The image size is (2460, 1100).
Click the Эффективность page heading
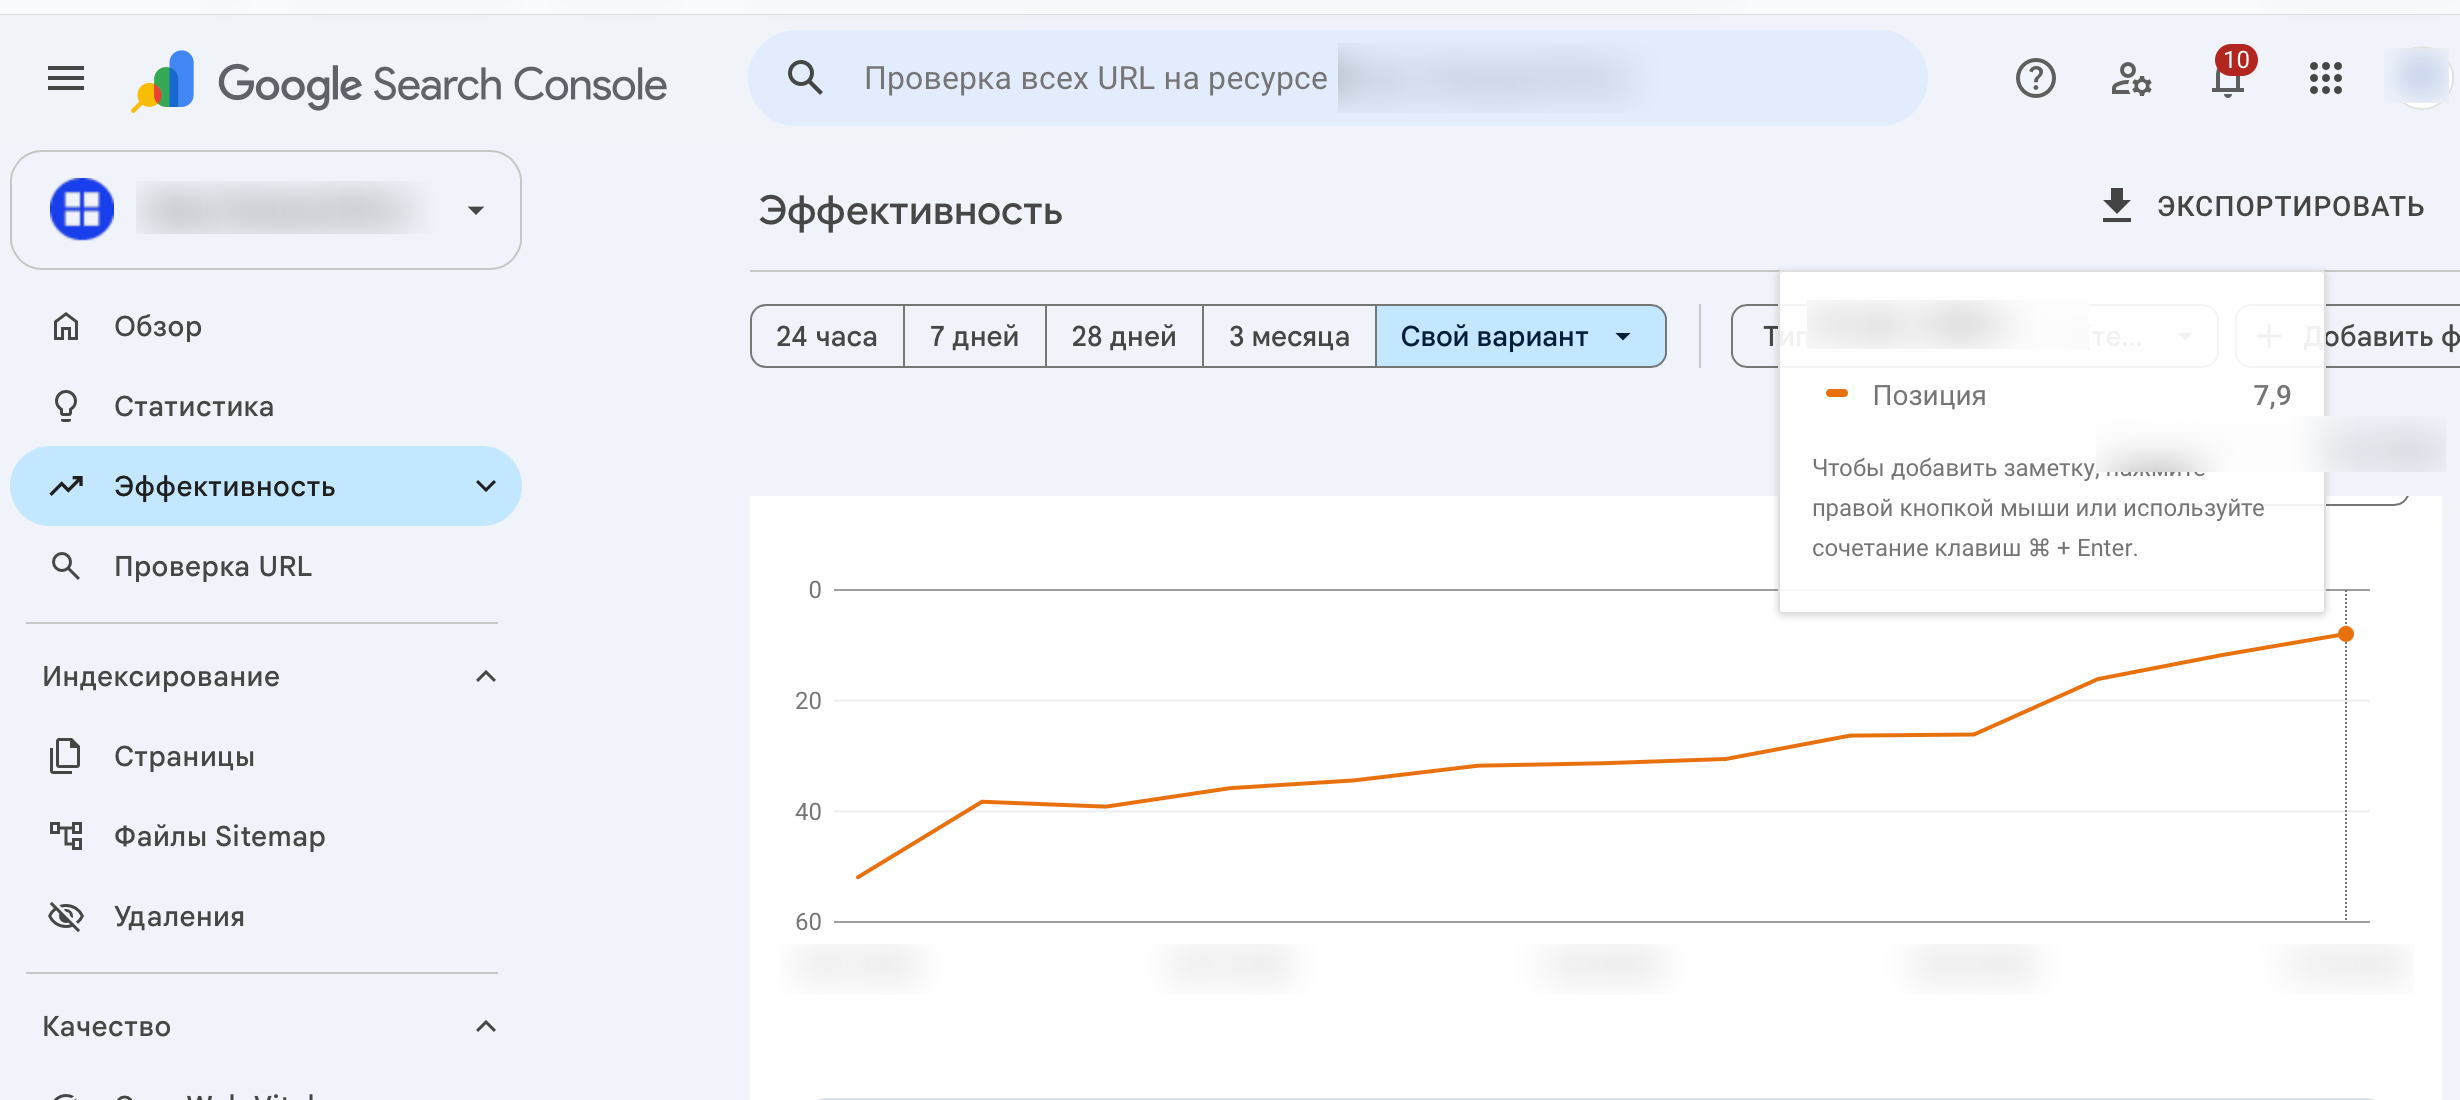[x=910, y=211]
